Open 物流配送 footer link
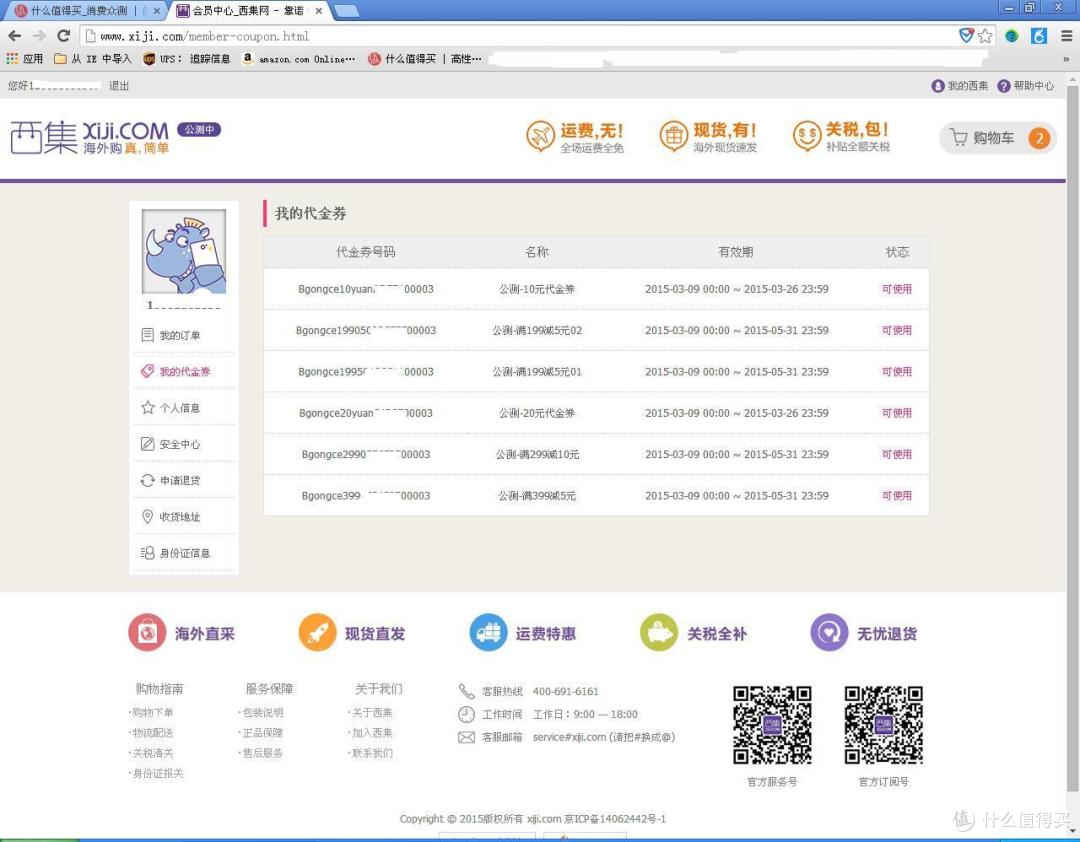This screenshot has height=842, width=1080. tap(152, 732)
